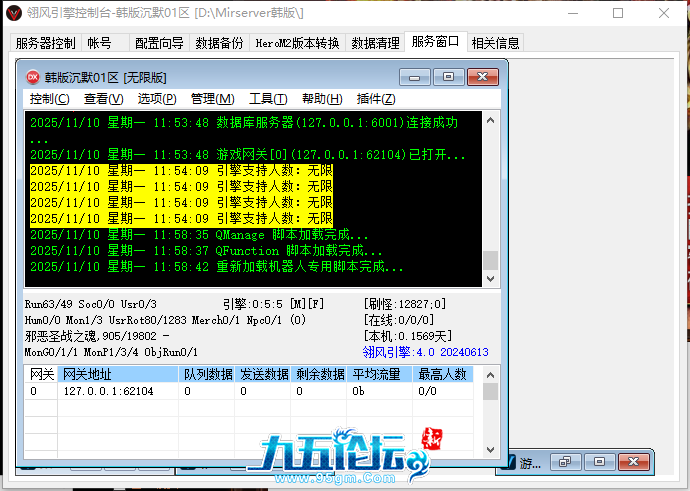
Task: Maximize the minimized 游... window
Action: click(x=599, y=462)
